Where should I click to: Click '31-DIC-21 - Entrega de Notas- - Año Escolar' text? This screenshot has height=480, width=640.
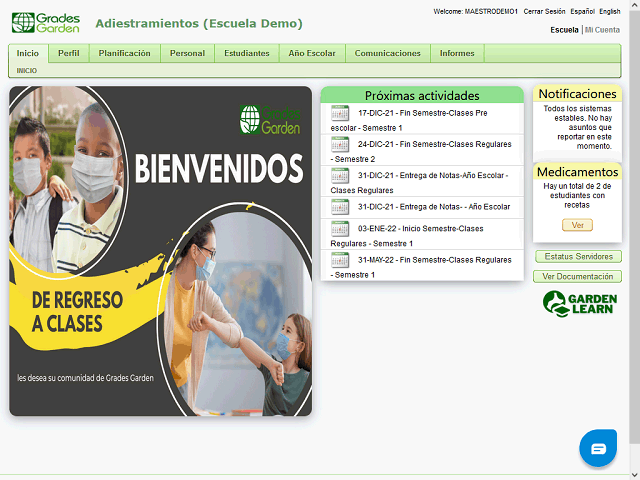[434, 207]
